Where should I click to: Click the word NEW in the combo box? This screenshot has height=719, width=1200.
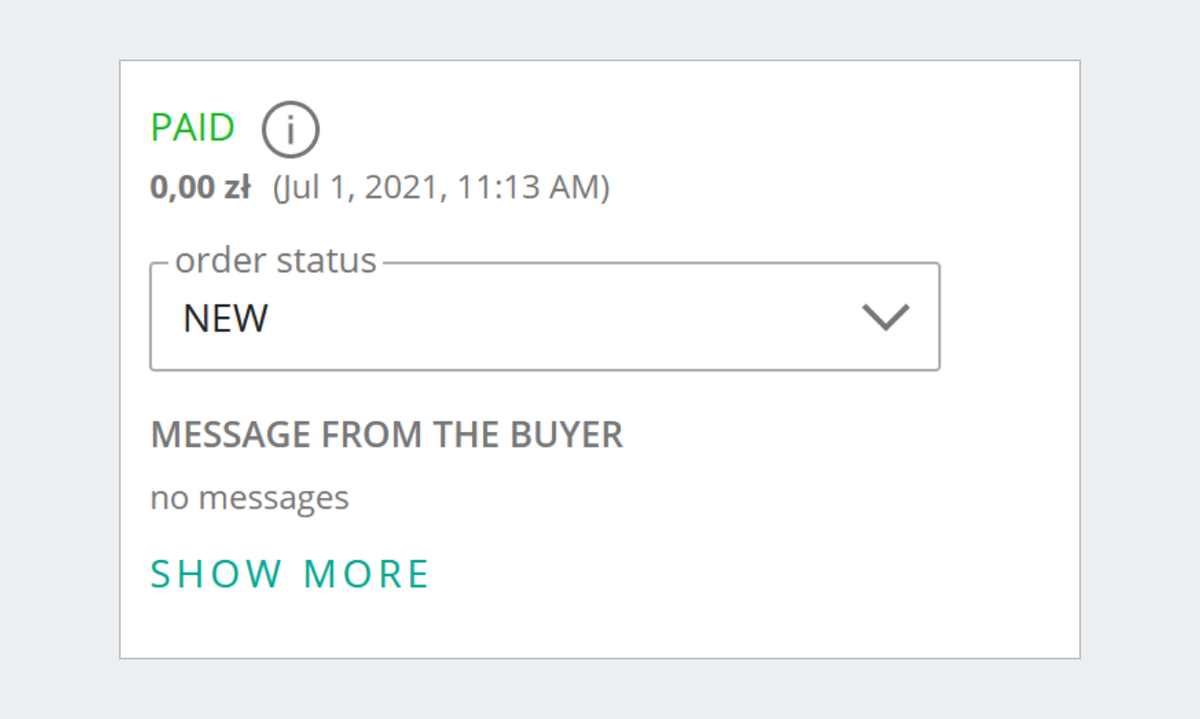pos(226,319)
